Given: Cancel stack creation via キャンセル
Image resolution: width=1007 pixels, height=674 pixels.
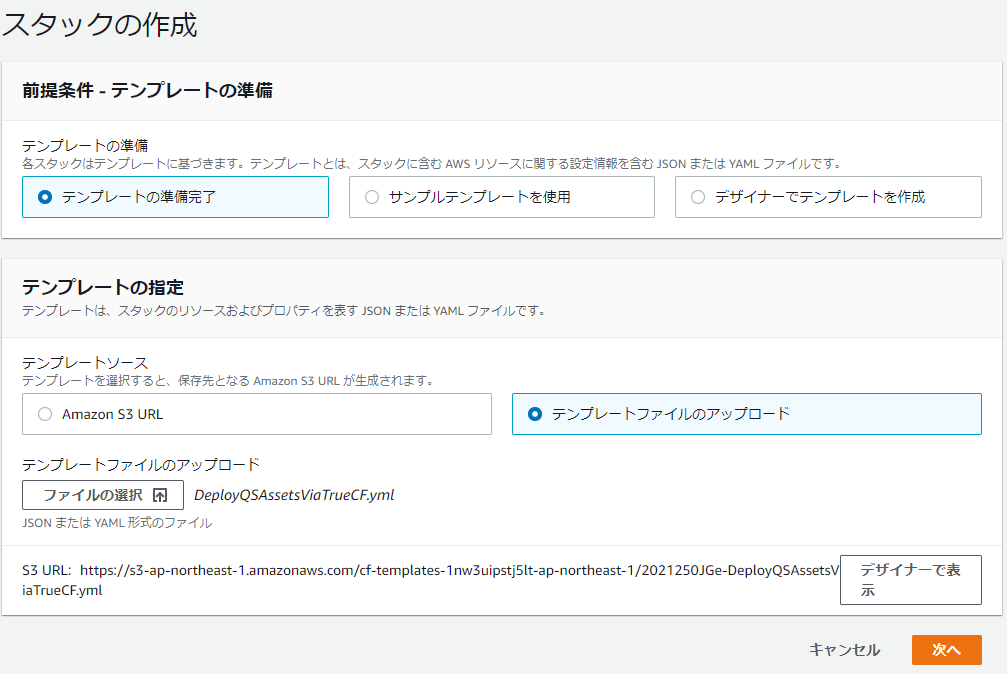Looking at the screenshot, I should [x=843, y=649].
